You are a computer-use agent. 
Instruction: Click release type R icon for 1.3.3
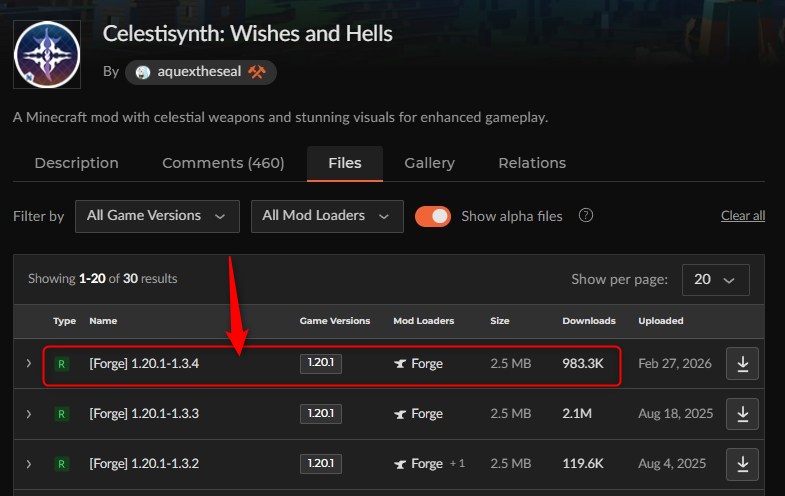(x=62, y=414)
